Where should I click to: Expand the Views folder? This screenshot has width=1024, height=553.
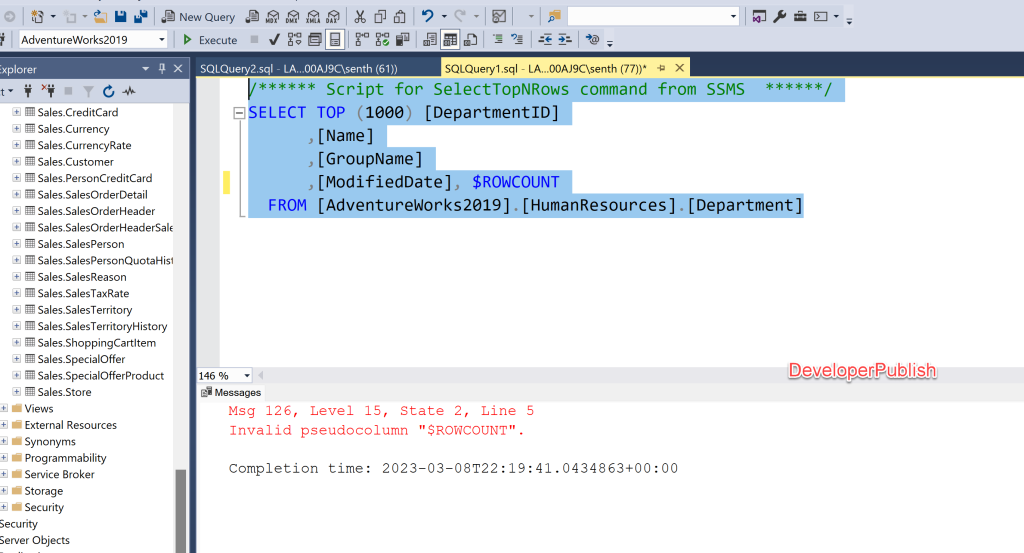(5, 409)
